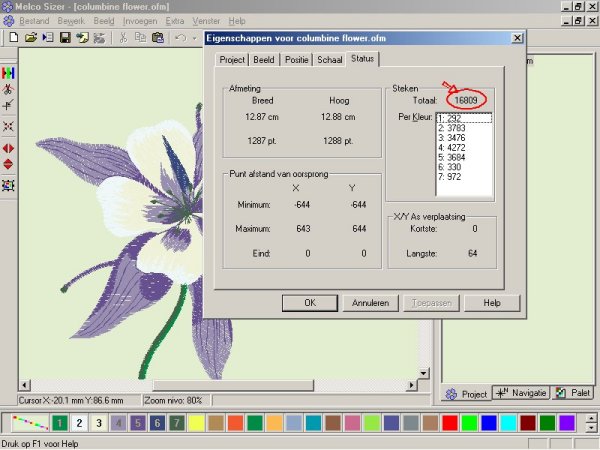Cut selection with the scissors icon
This screenshot has width=600, height=450.
(123, 38)
